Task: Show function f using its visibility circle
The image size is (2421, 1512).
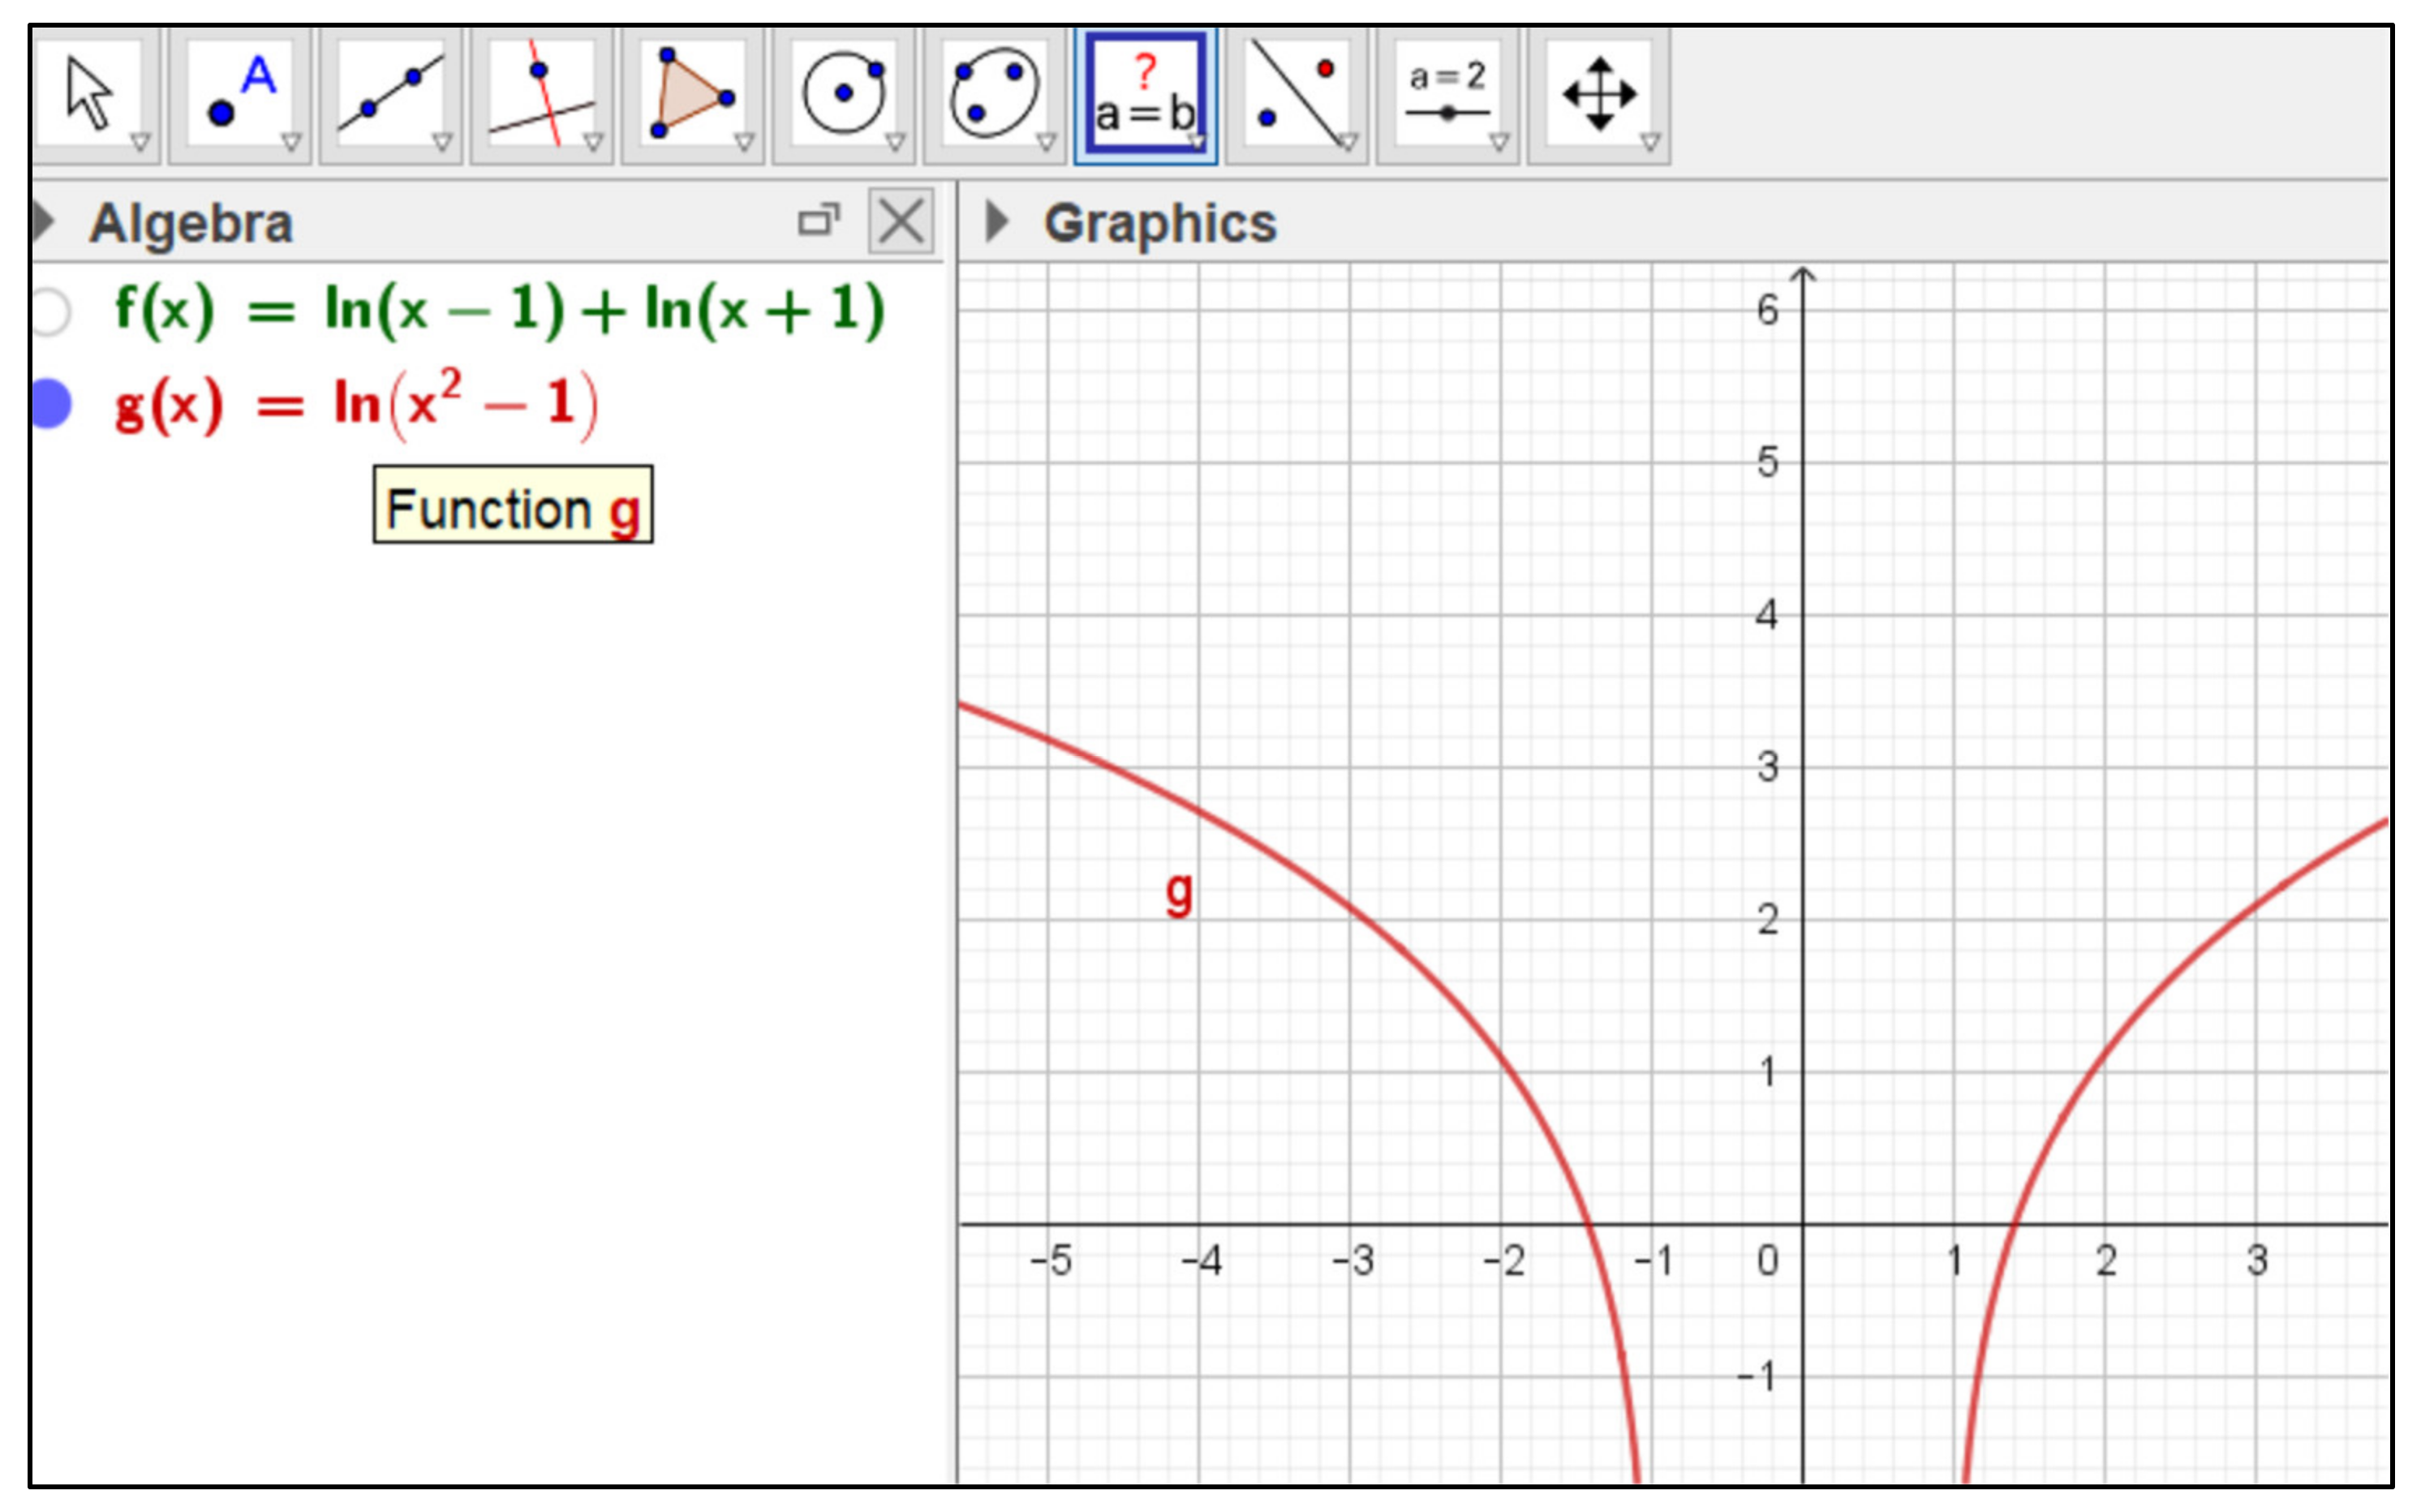Action: [x=50, y=311]
